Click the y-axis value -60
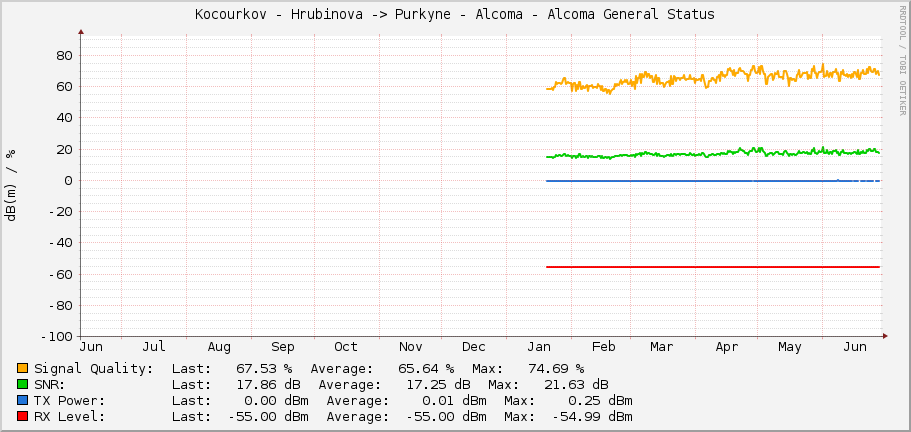Viewport: 911px width, 432px height. tap(60, 274)
